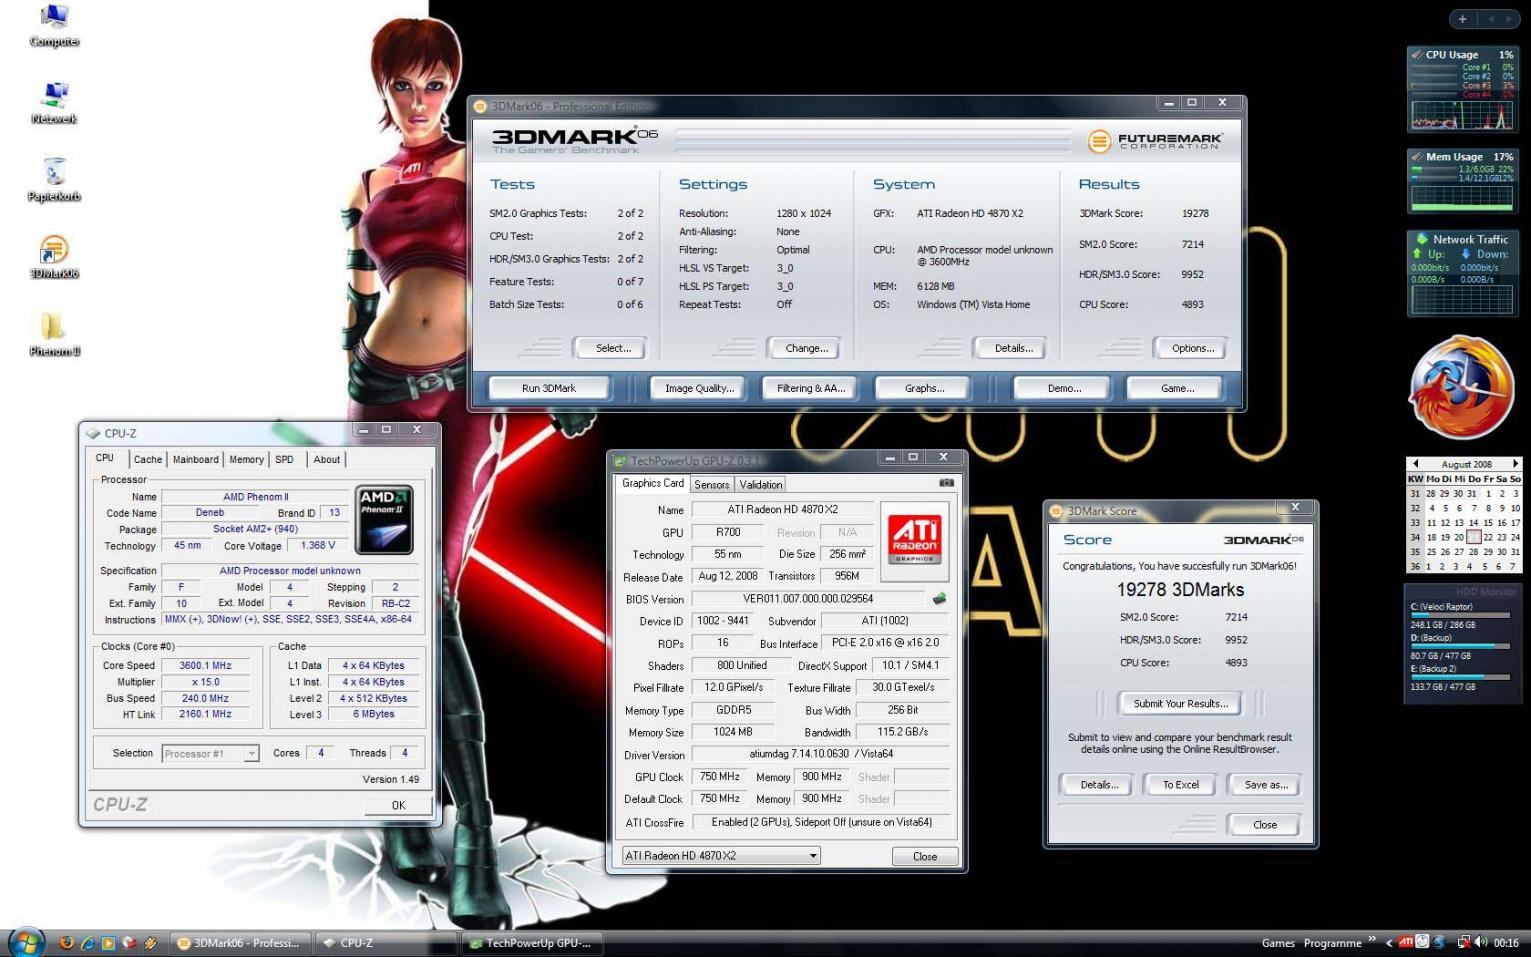Switch to CPU-Z taskbar button
Image resolution: width=1531 pixels, height=957 pixels.
(387, 943)
